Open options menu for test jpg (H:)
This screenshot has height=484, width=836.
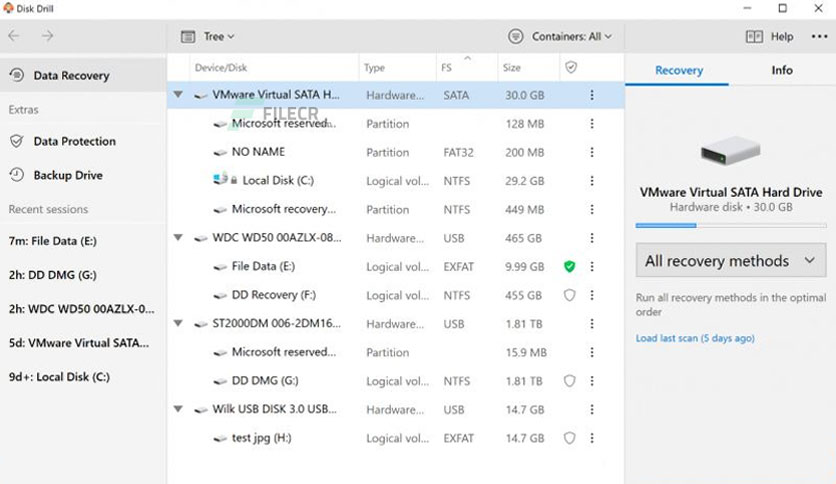592,438
